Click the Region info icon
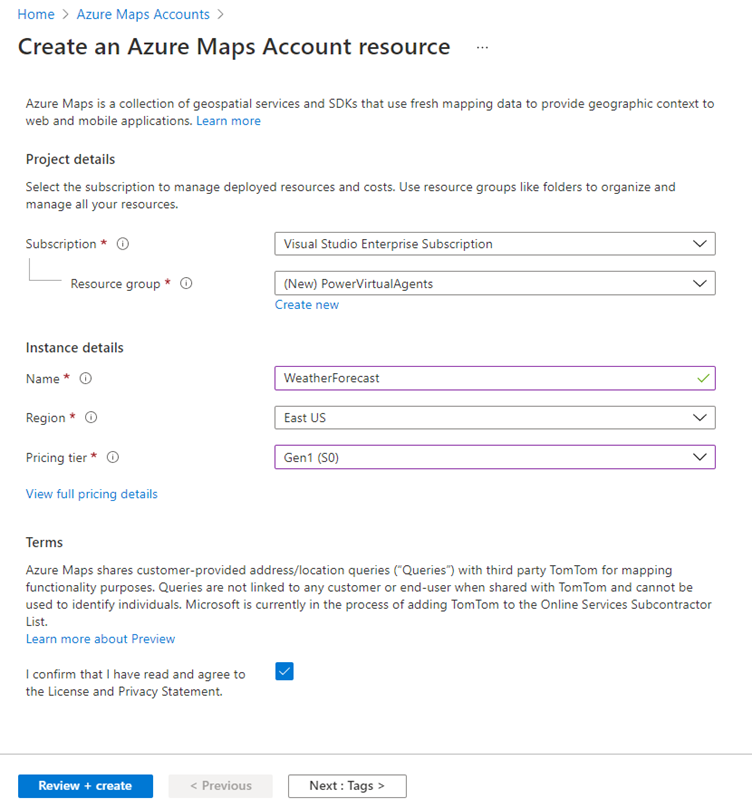 (91, 417)
